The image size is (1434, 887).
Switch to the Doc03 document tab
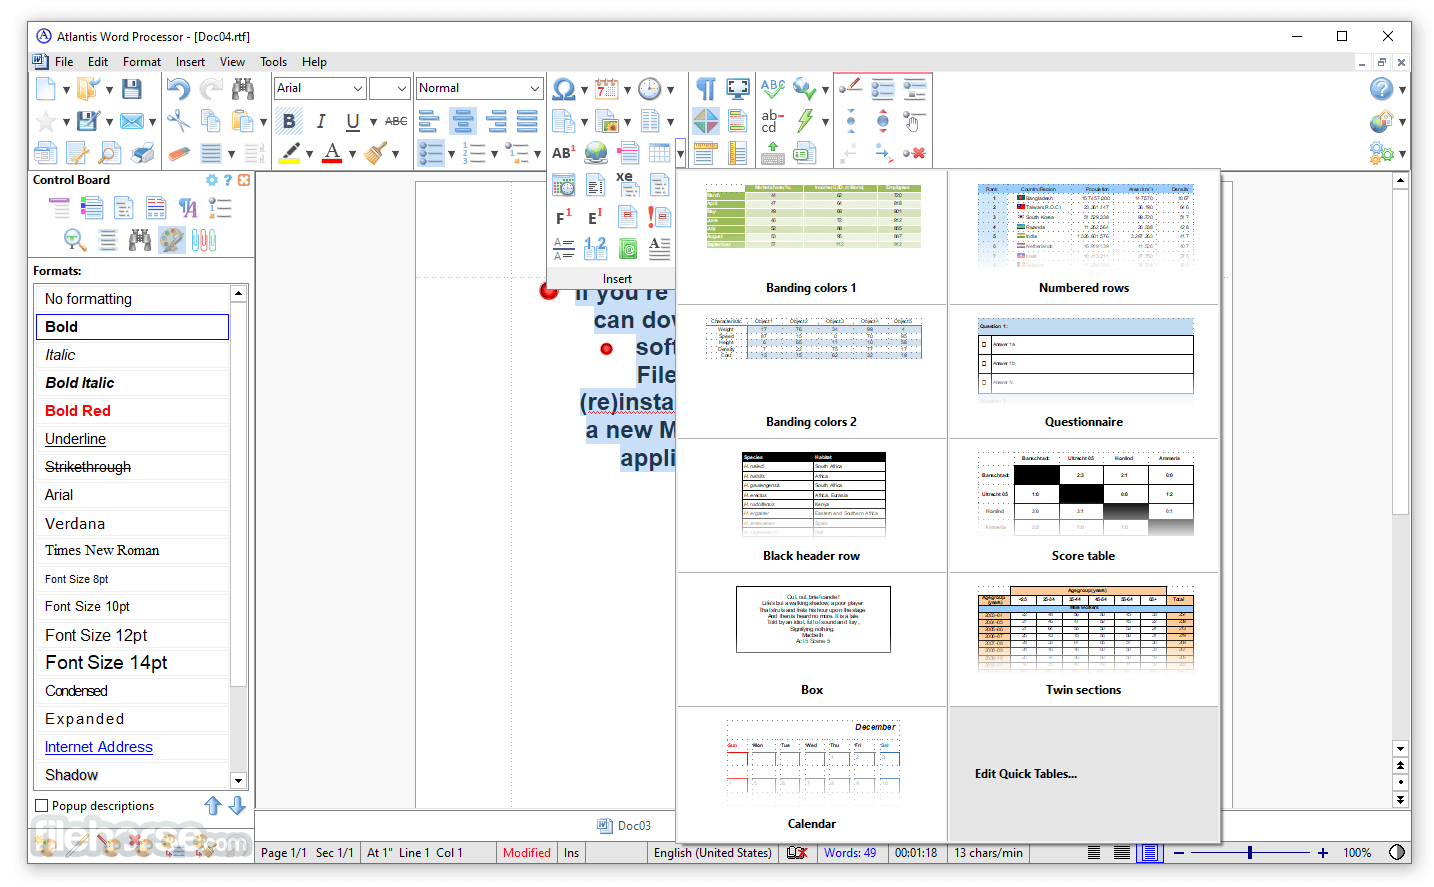(624, 826)
